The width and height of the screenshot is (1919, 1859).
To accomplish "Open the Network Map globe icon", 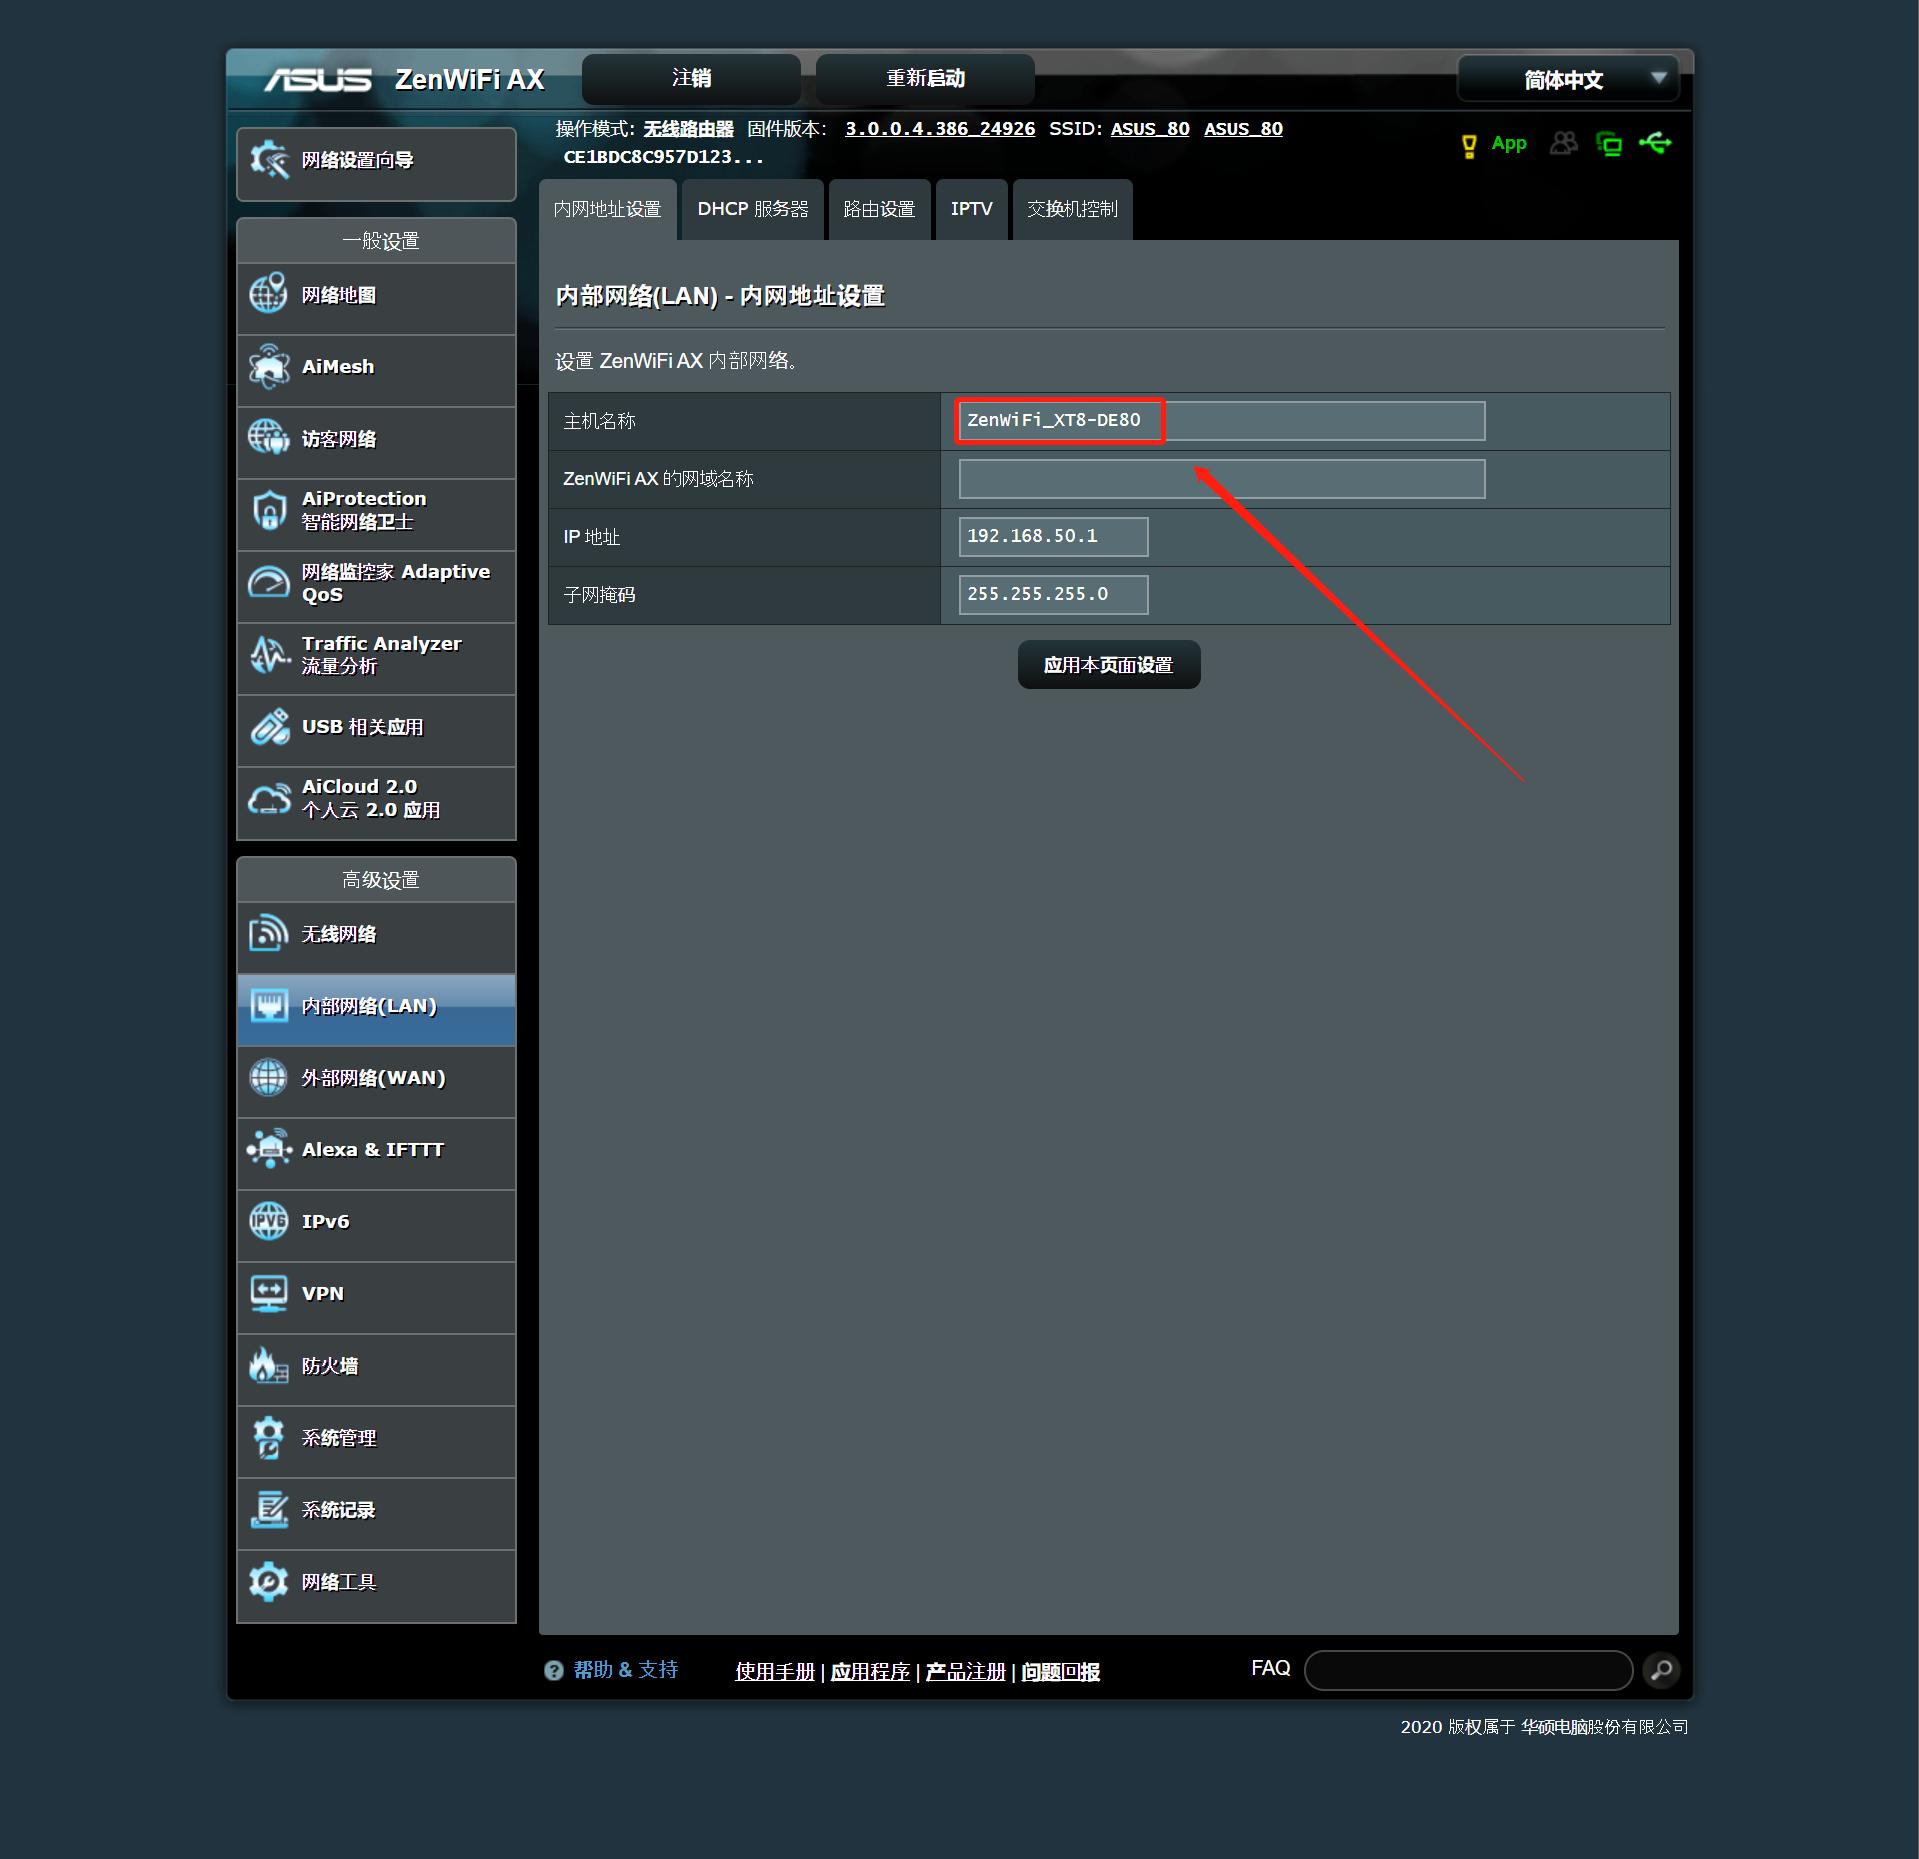I will point(268,295).
